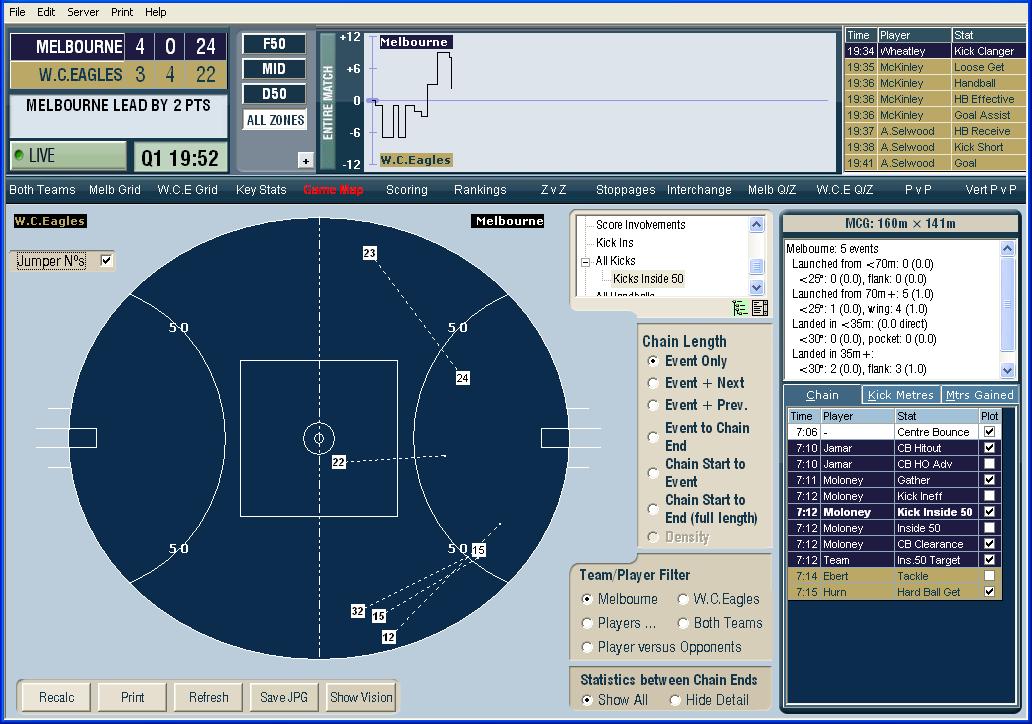1032x724 pixels.
Task: Click the Show Vision button
Action: 361,697
